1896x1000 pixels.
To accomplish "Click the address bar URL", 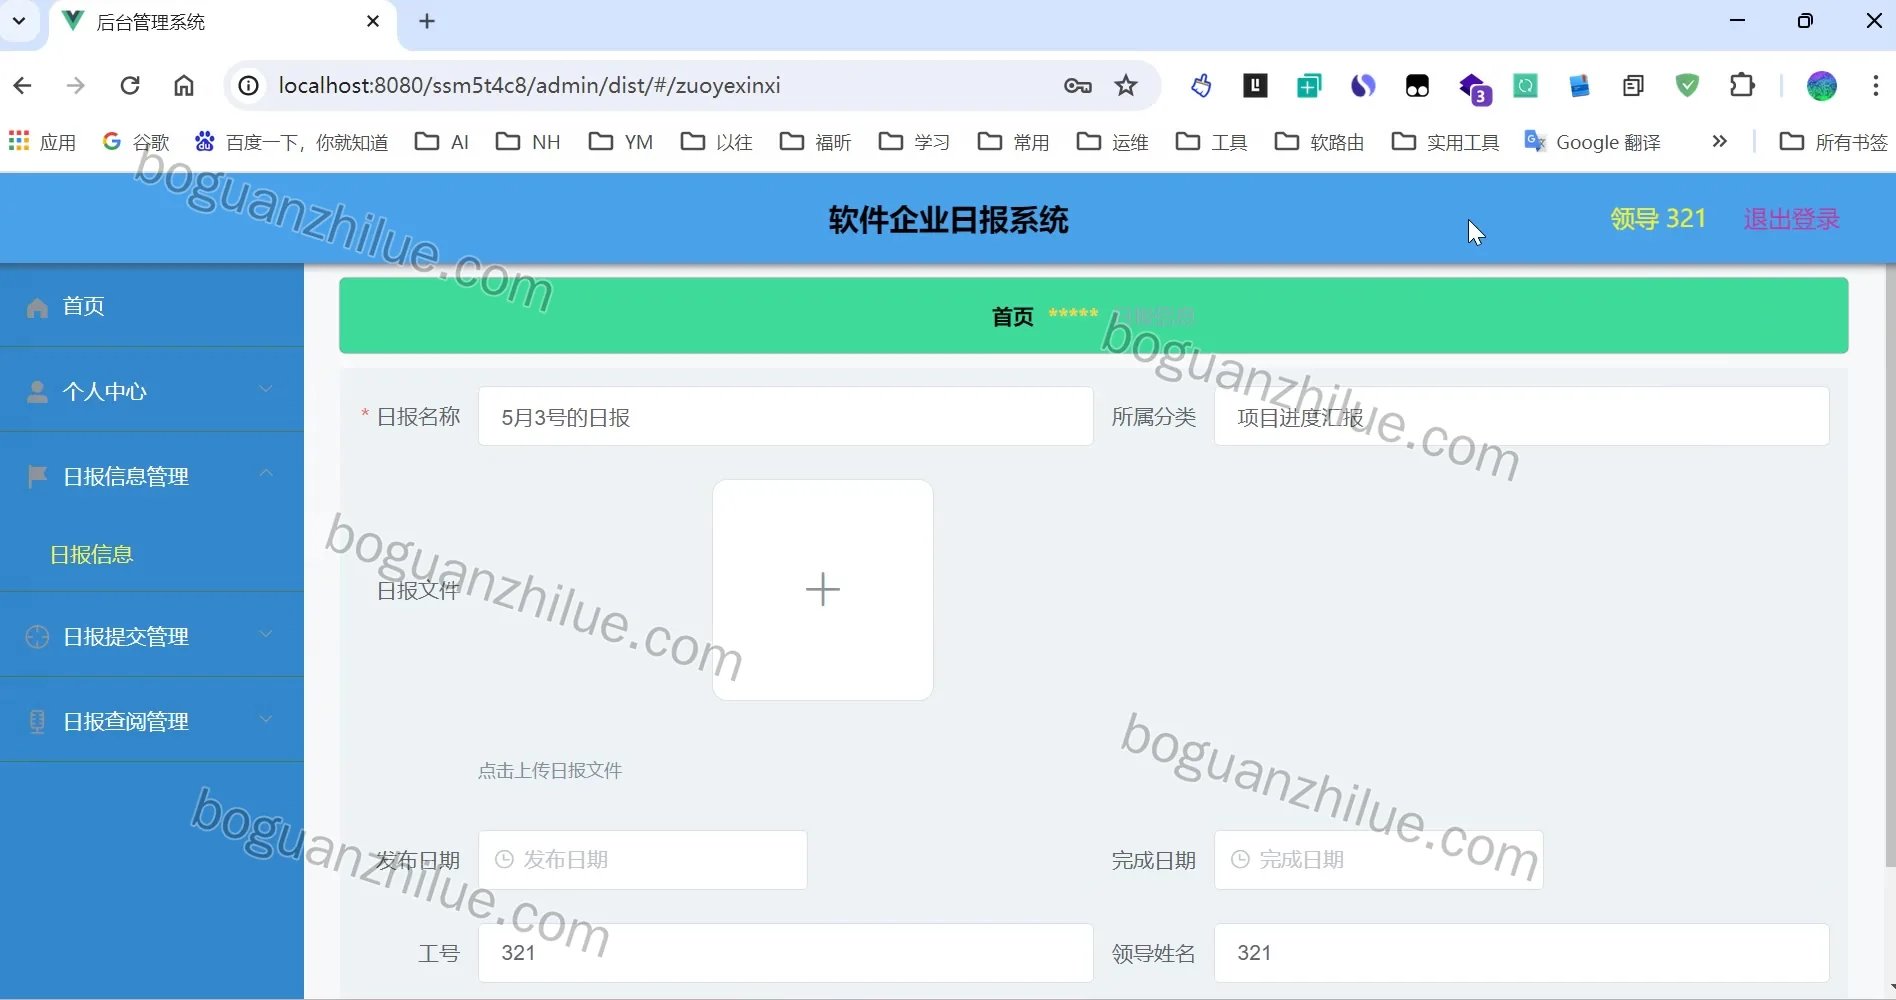I will point(529,86).
